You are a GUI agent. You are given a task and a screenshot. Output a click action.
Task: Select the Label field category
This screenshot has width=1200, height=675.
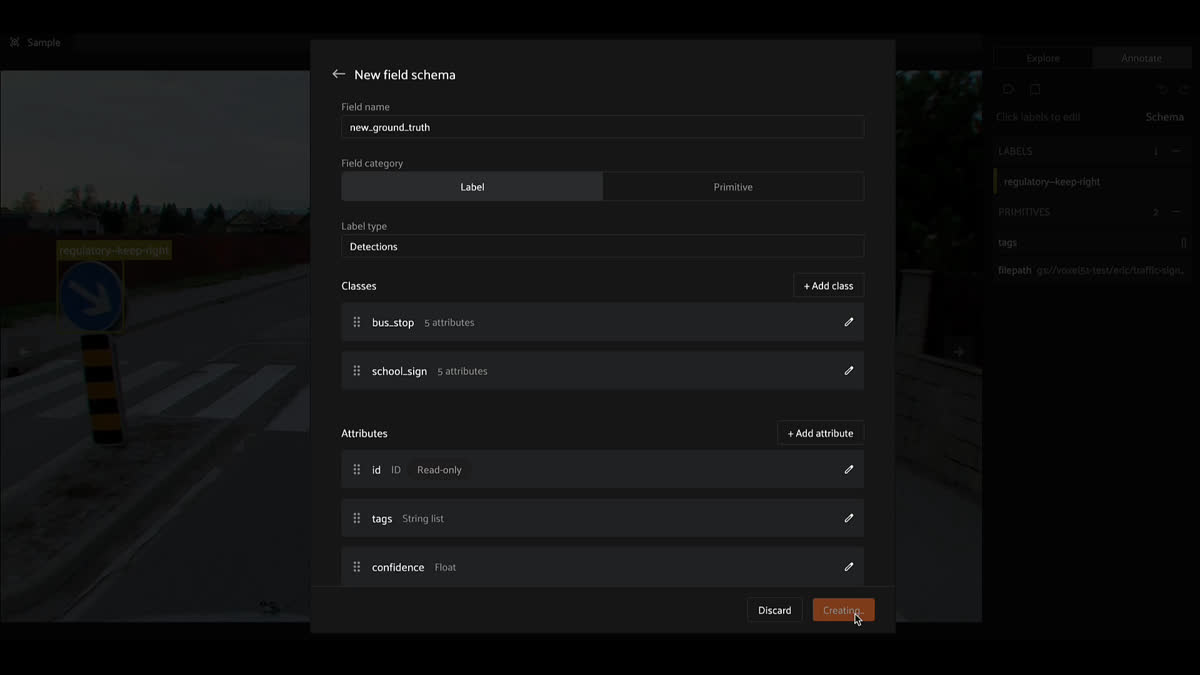472,187
